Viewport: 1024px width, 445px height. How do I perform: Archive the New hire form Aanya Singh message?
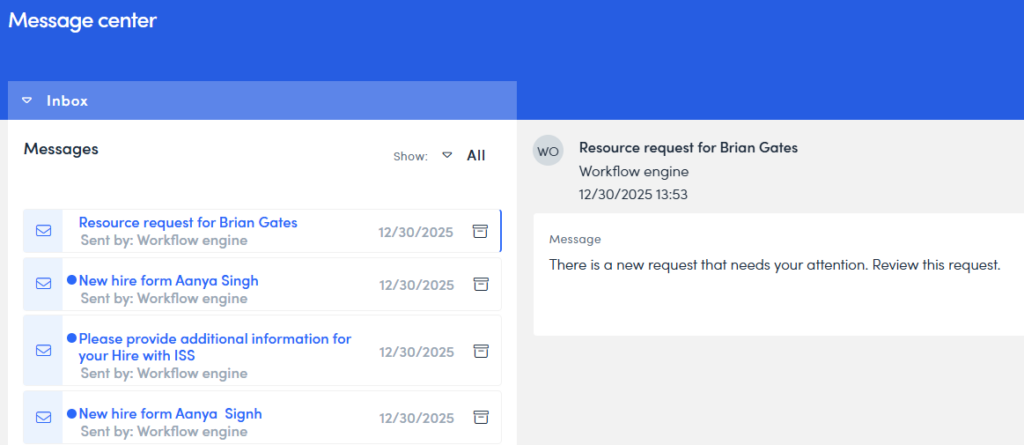(x=480, y=284)
